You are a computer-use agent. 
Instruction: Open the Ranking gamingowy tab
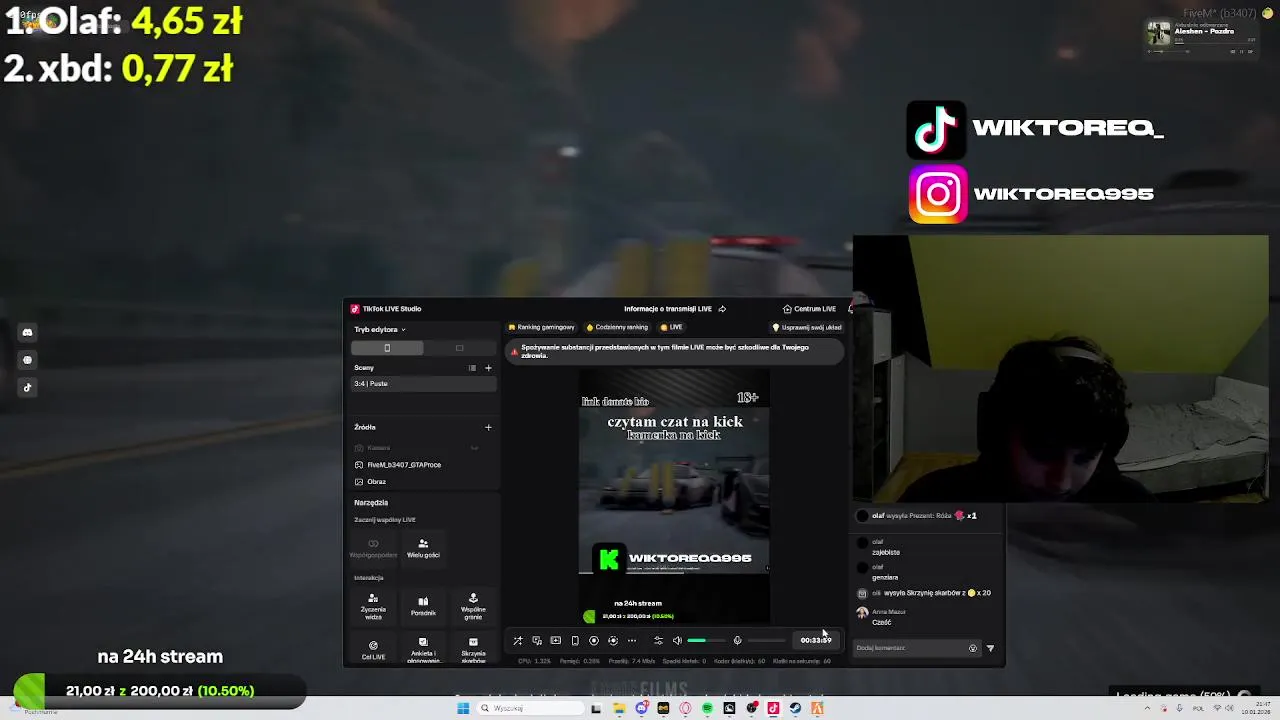coord(542,327)
